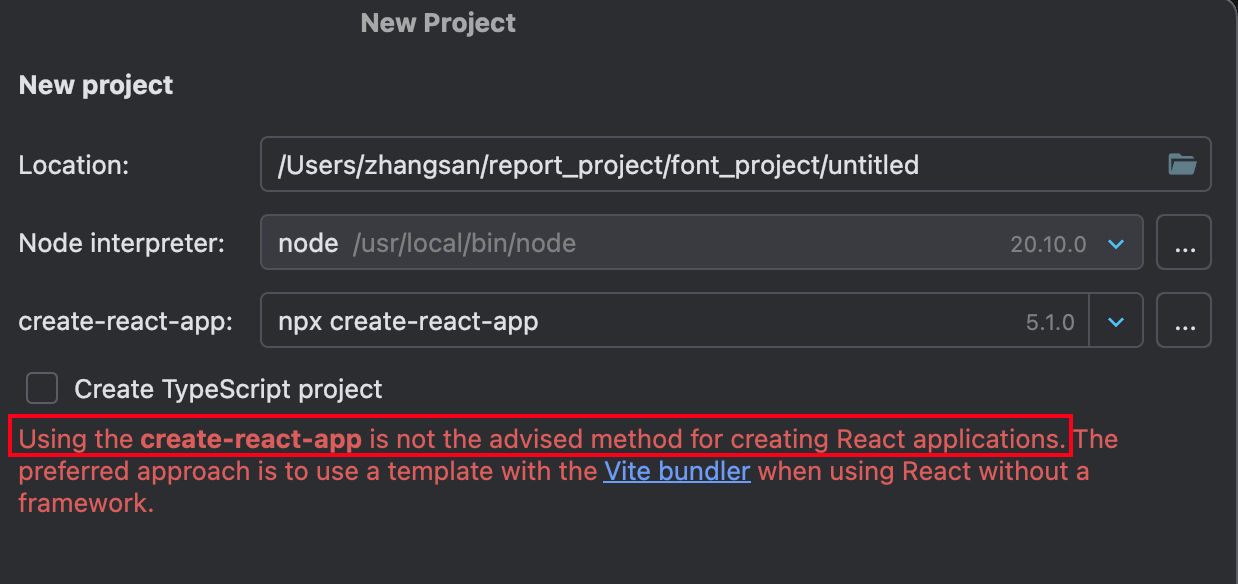
Task: Click the "Node interpreter:" label
Action: pyautogui.click(x=122, y=243)
